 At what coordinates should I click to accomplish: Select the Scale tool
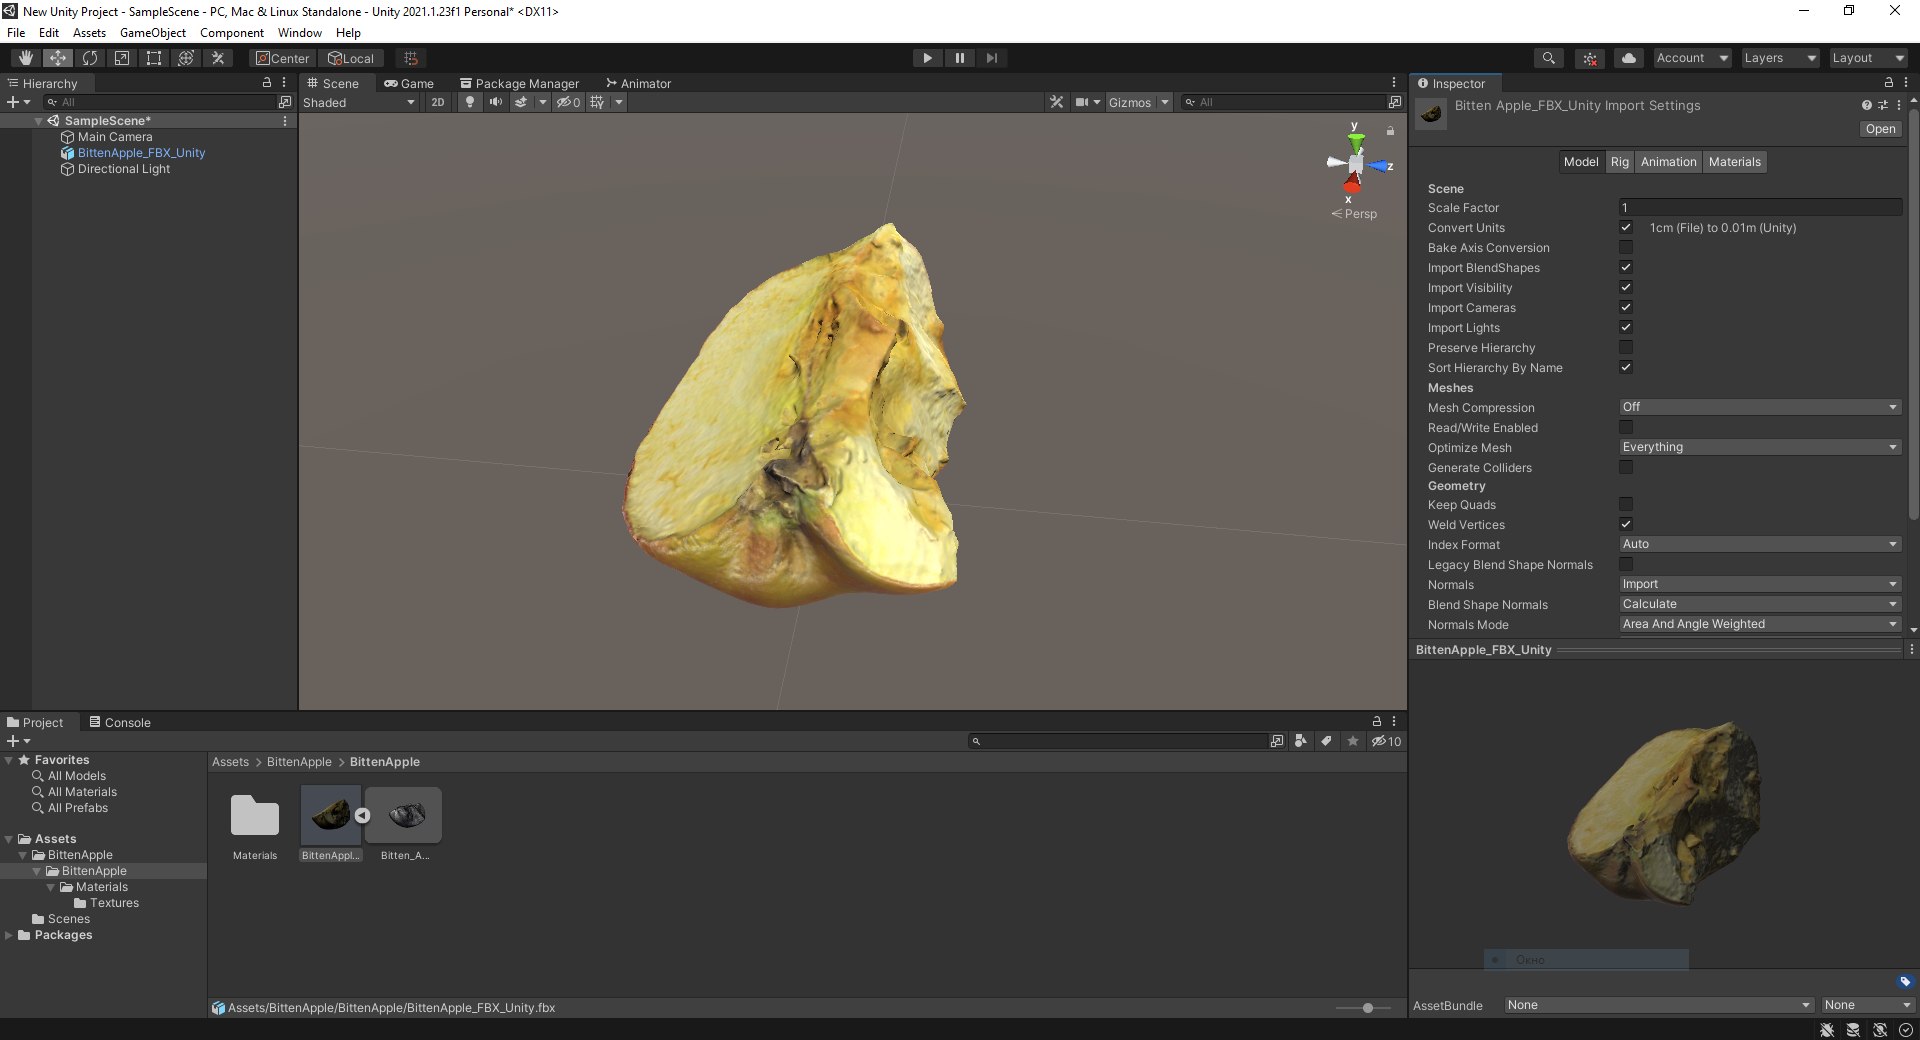coord(121,58)
